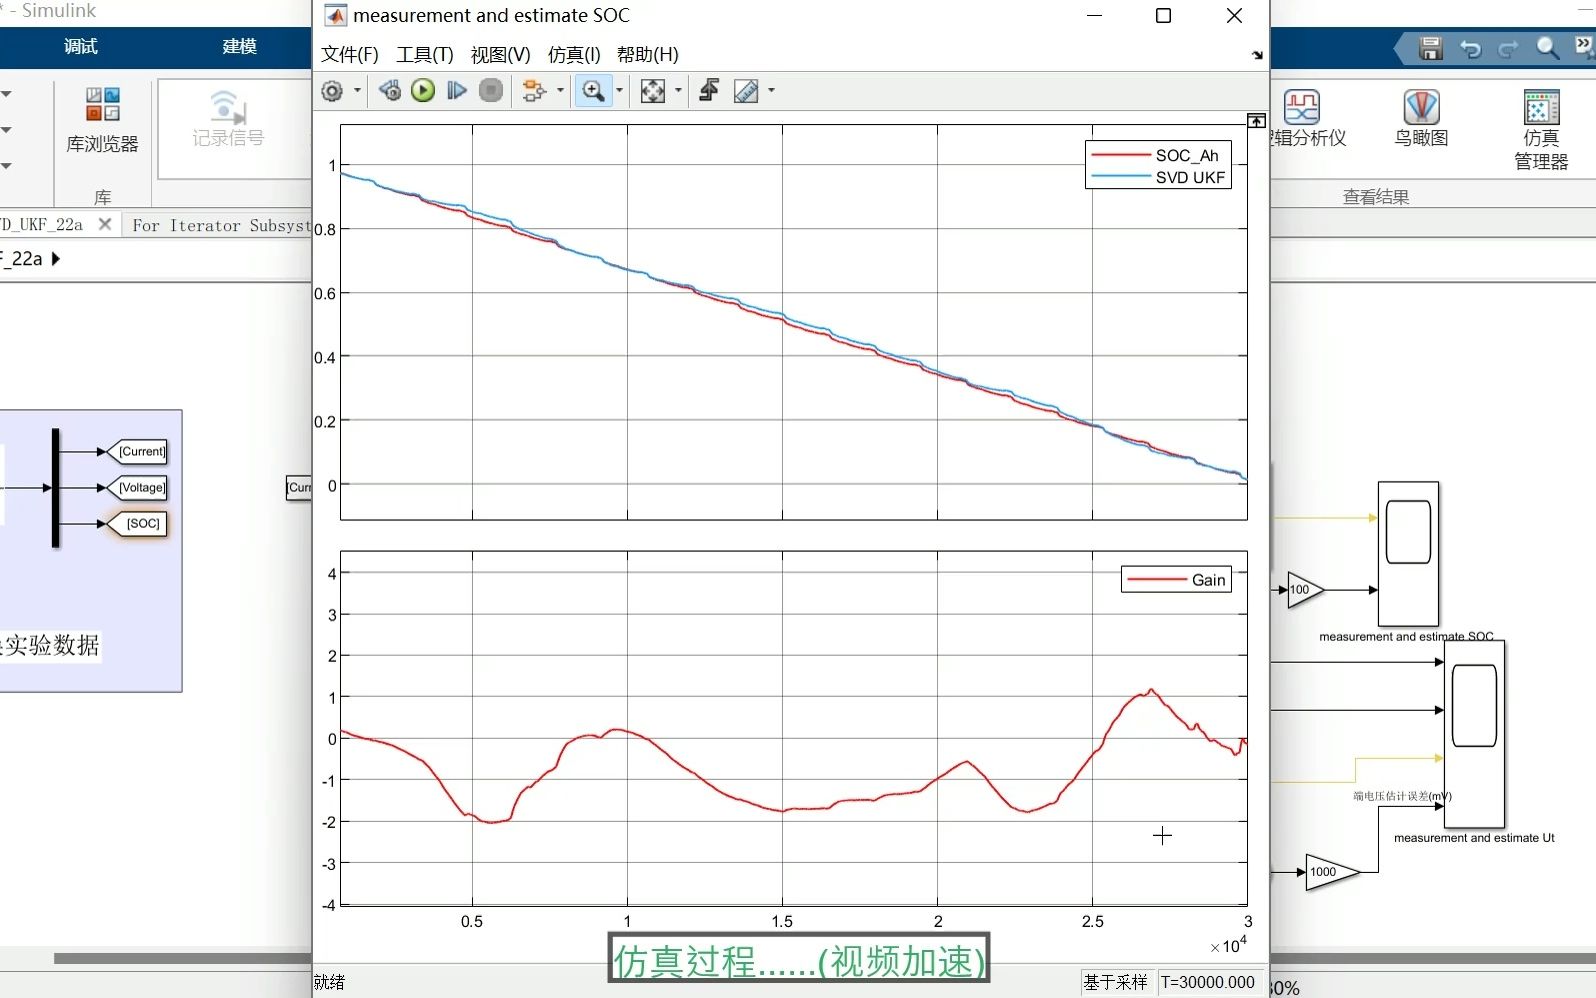The image size is (1596, 998).
Task: Click the T=30000.000 status bar time
Action: pyautogui.click(x=1207, y=982)
